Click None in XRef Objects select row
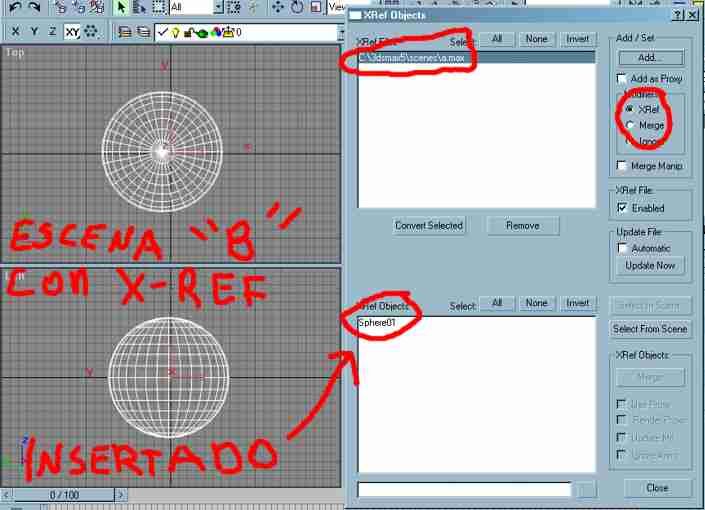This screenshot has height=510, width=705. [536, 303]
